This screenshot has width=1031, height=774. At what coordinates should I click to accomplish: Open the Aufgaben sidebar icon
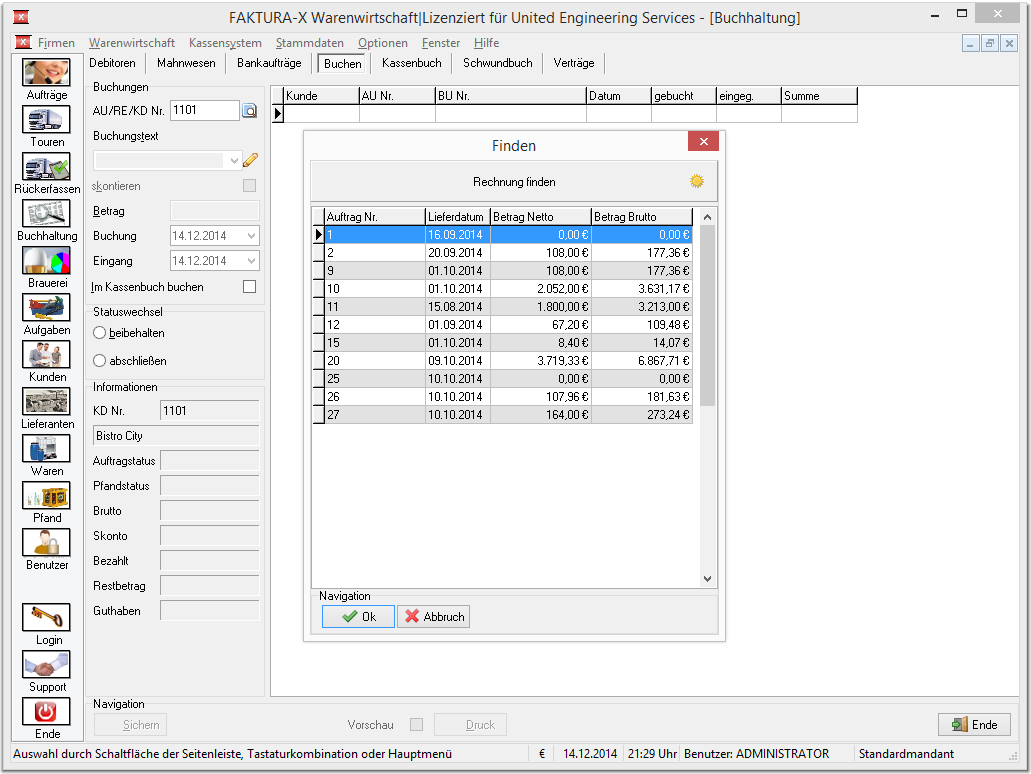46,308
